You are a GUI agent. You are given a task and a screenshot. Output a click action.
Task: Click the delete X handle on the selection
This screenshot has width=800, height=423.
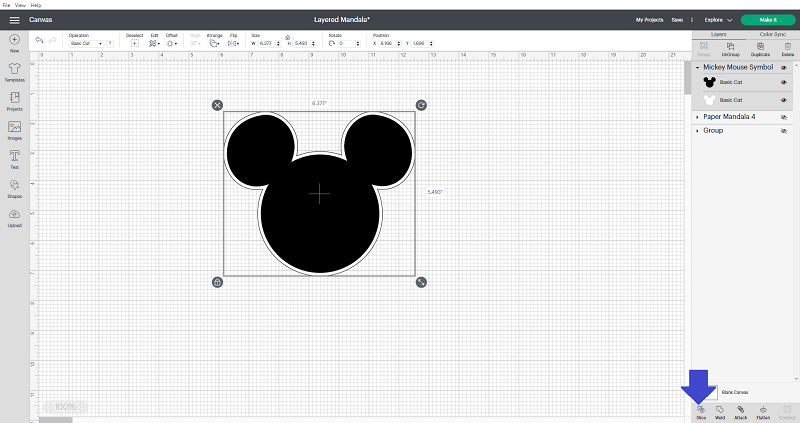[217, 105]
